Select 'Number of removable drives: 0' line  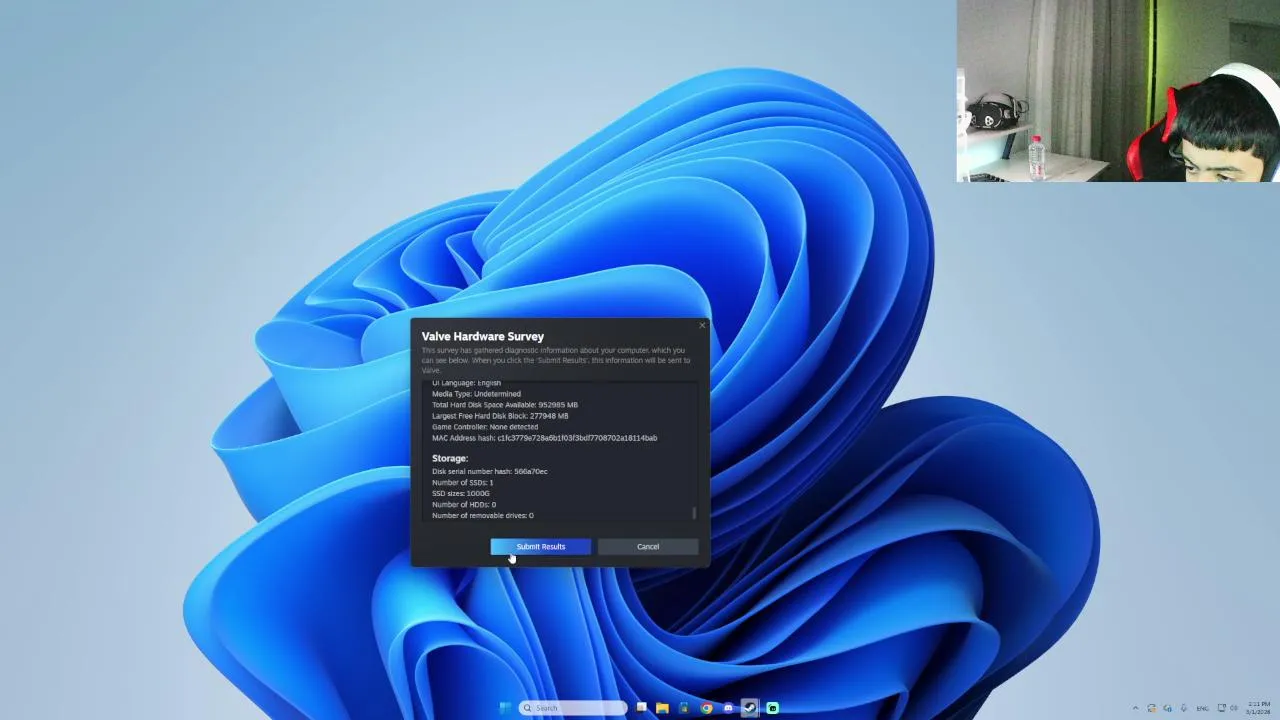(x=483, y=515)
